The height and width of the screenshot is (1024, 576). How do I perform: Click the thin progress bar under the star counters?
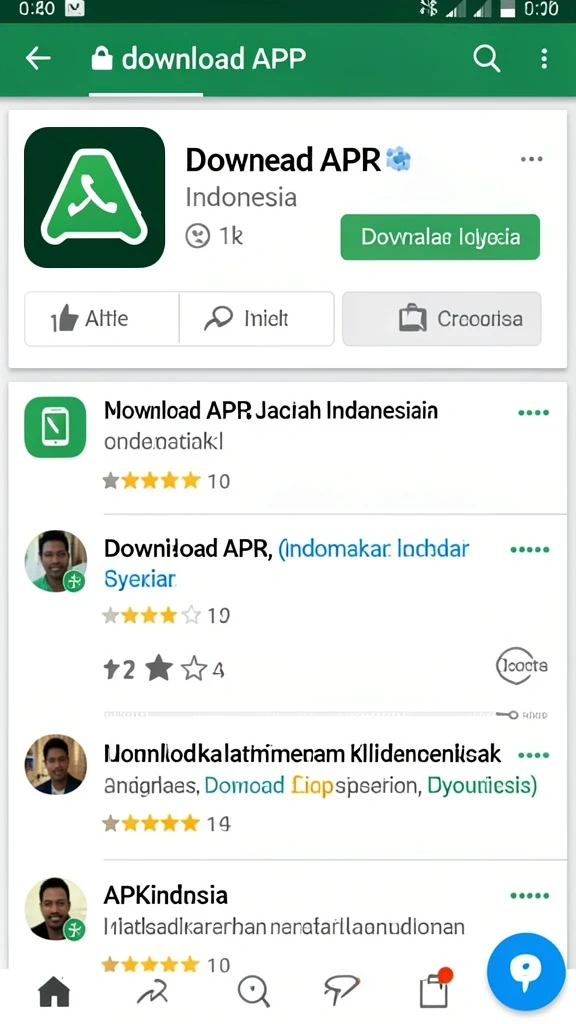point(325,714)
